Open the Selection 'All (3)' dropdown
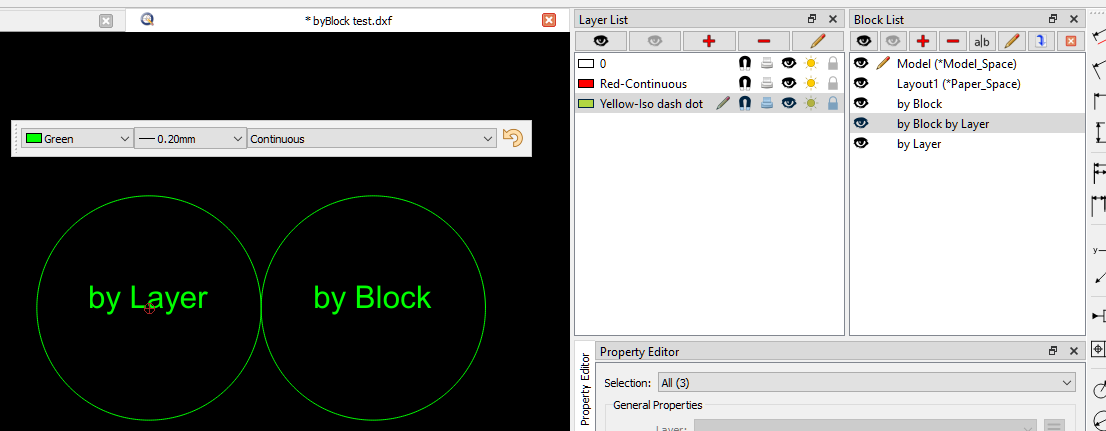Image resolution: width=1106 pixels, height=431 pixels. coord(865,382)
